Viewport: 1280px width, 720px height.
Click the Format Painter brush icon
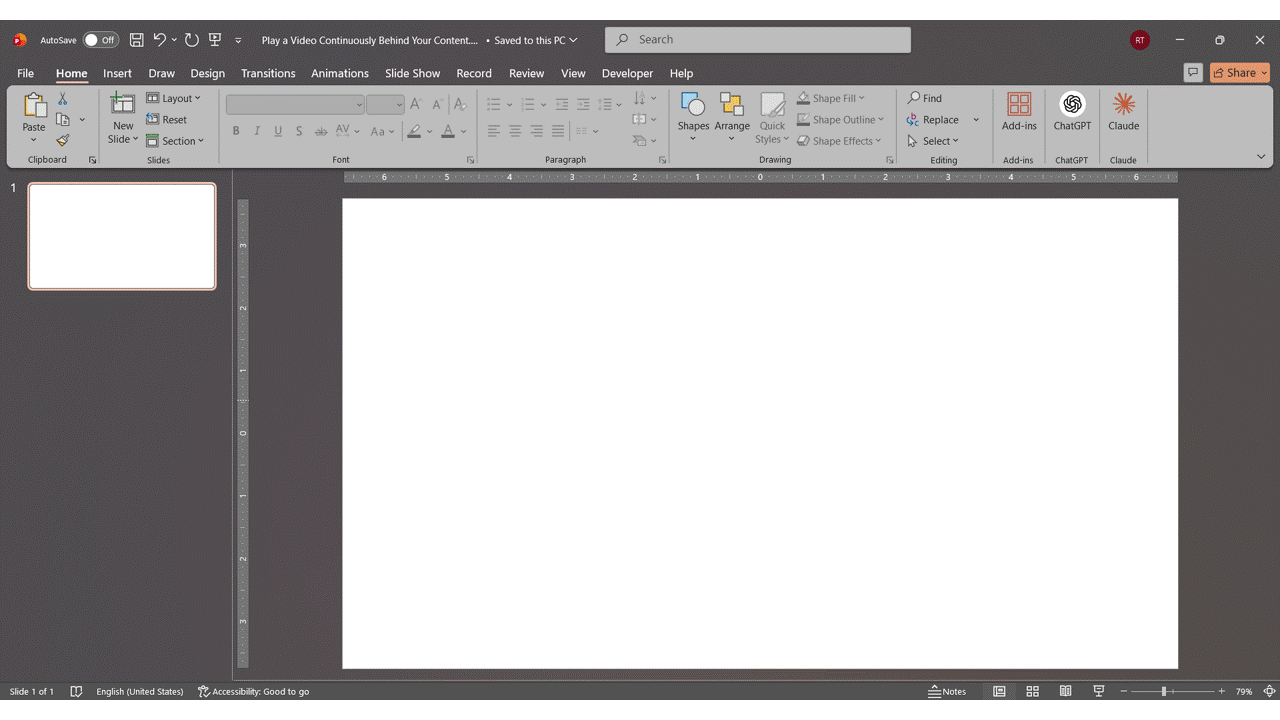coord(63,141)
